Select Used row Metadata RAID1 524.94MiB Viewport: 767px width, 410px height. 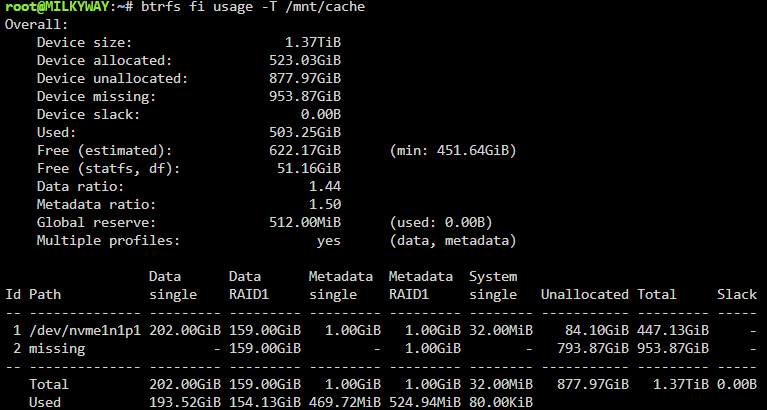click(425, 403)
